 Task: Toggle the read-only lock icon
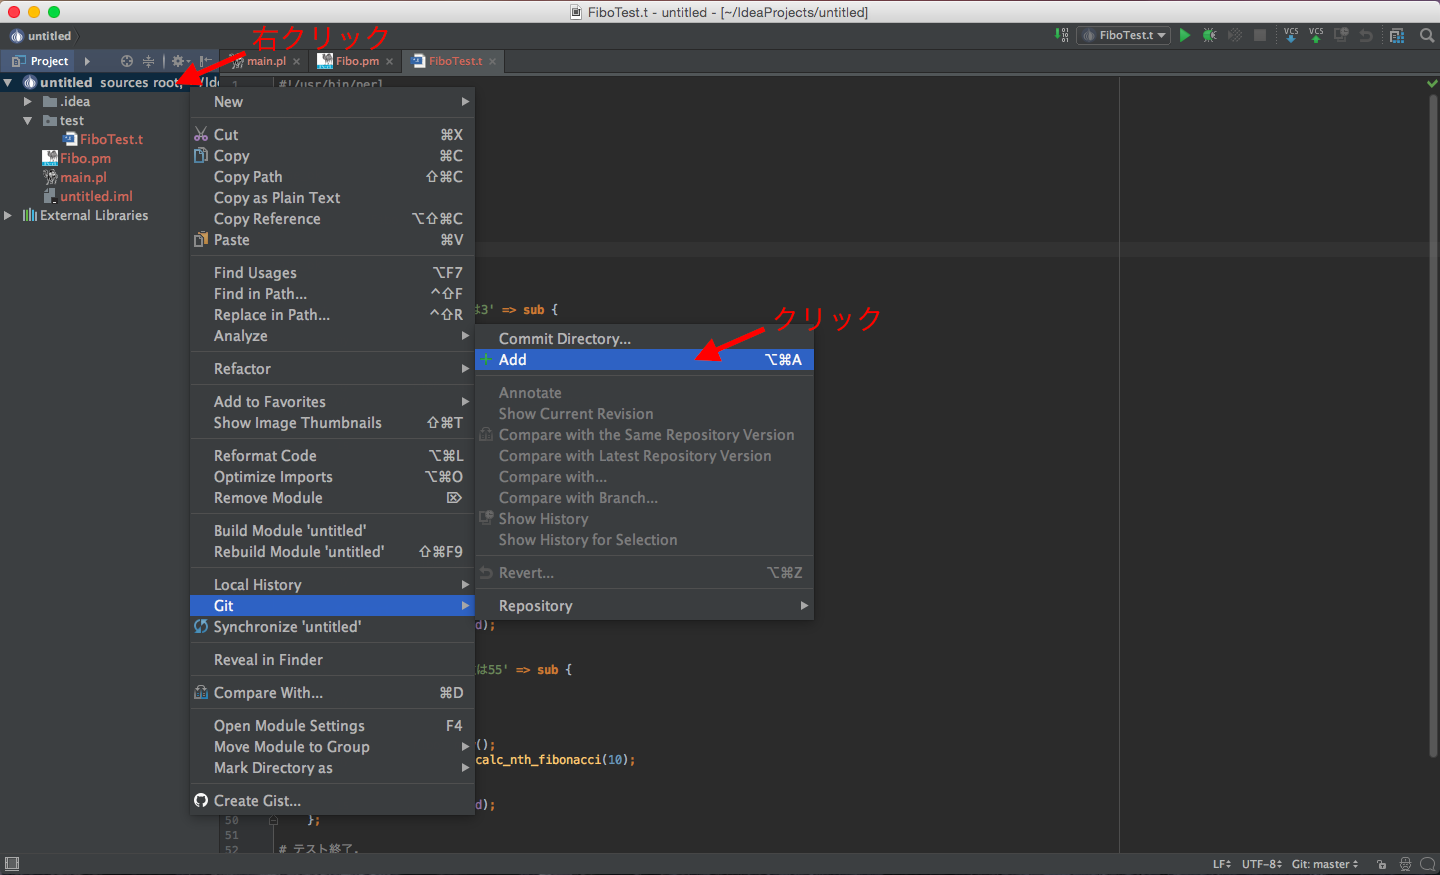(1381, 864)
